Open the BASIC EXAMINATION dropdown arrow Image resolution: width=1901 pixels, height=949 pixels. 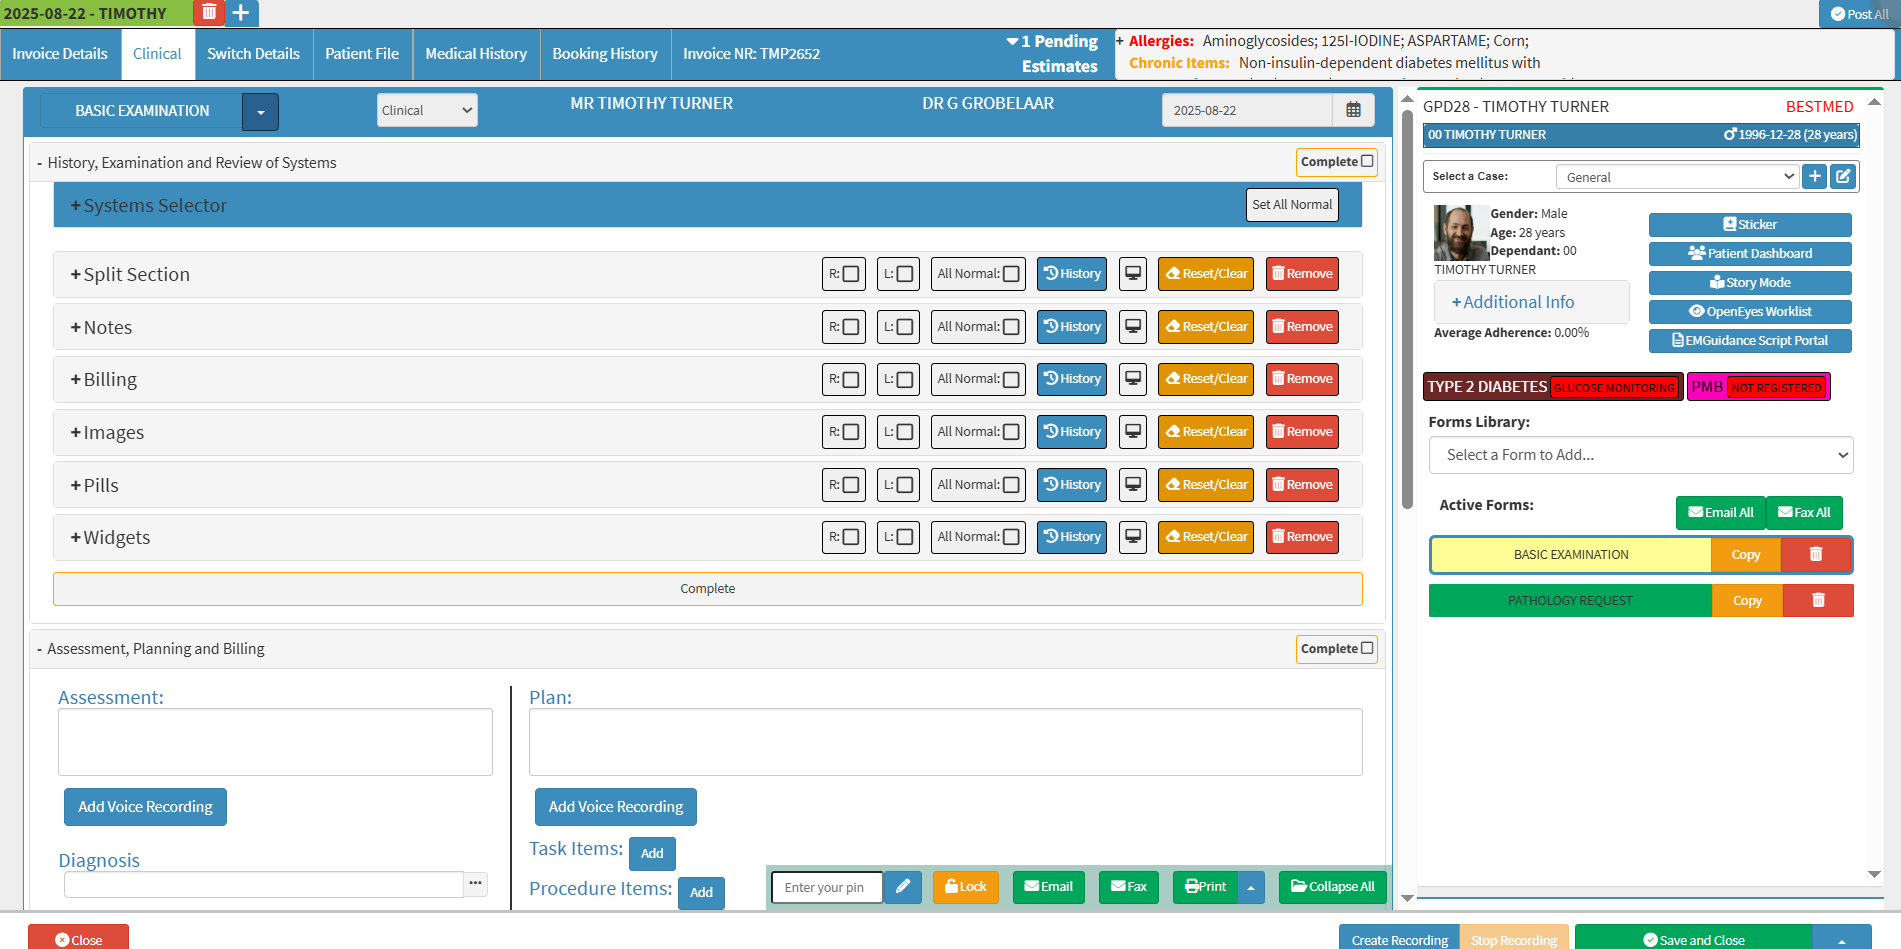[260, 112]
